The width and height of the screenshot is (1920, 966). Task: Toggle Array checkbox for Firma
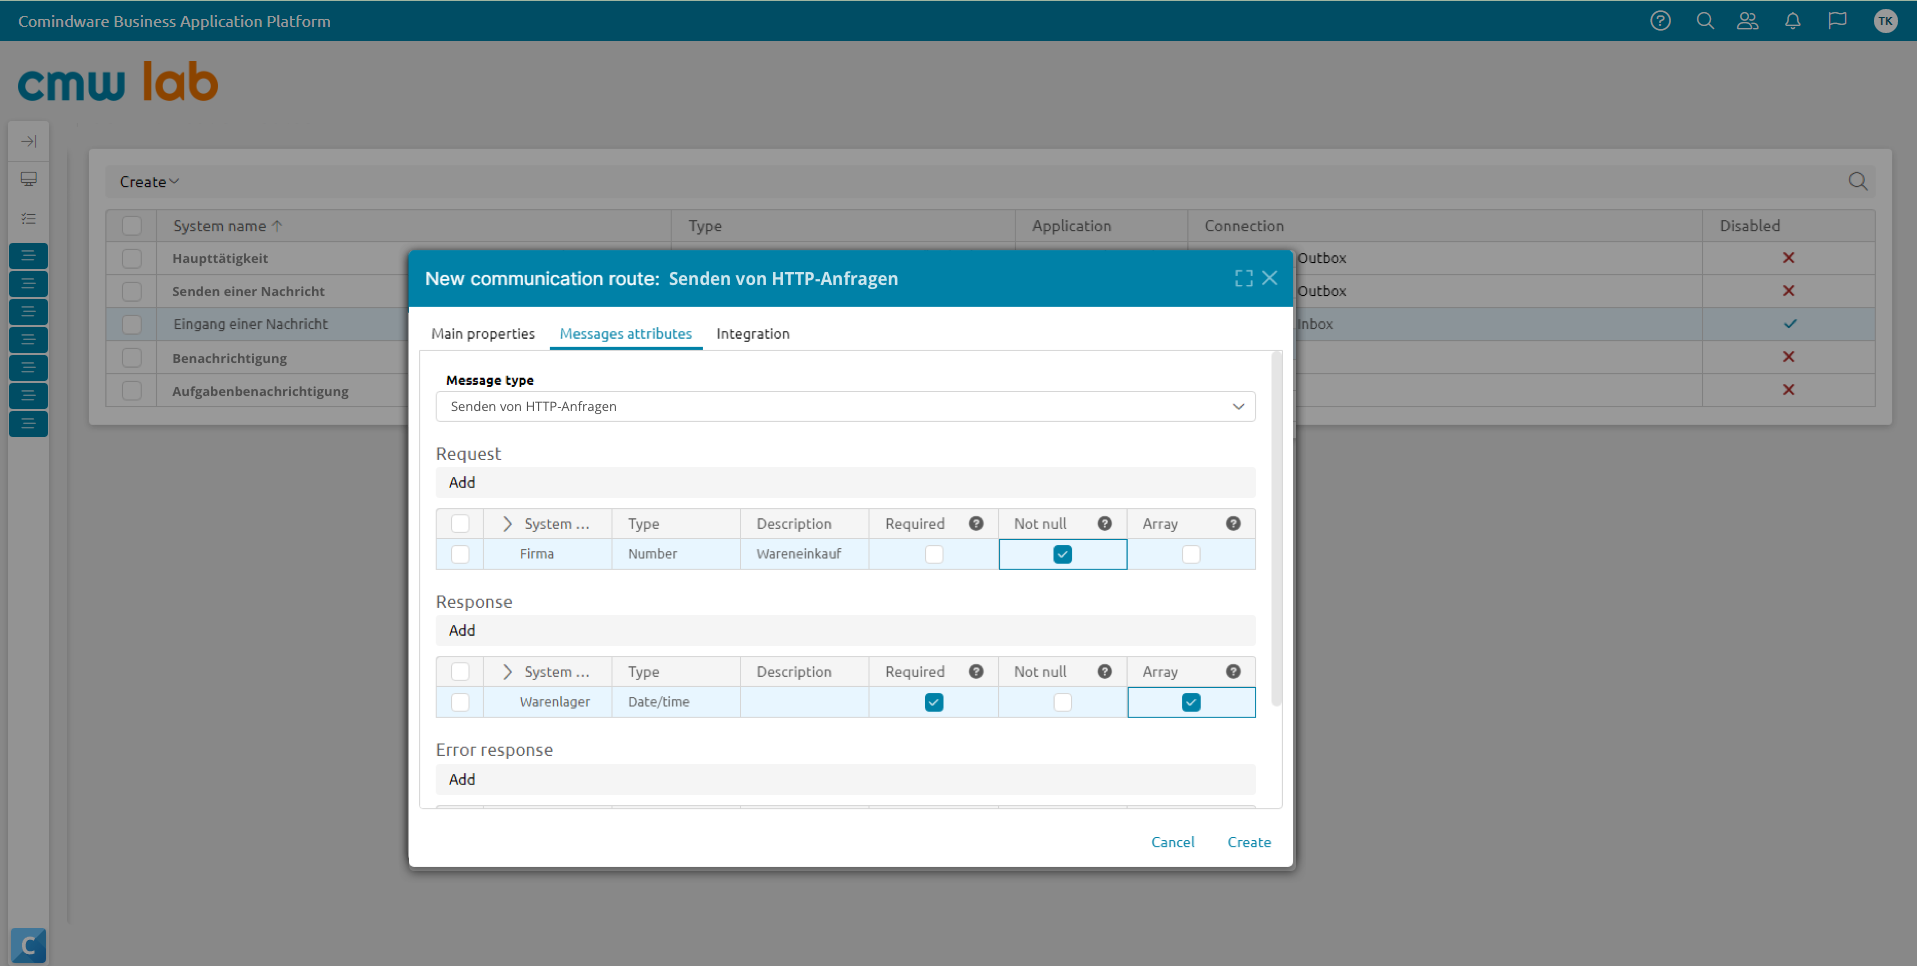pyautogui.click(x=1191, y=554)
